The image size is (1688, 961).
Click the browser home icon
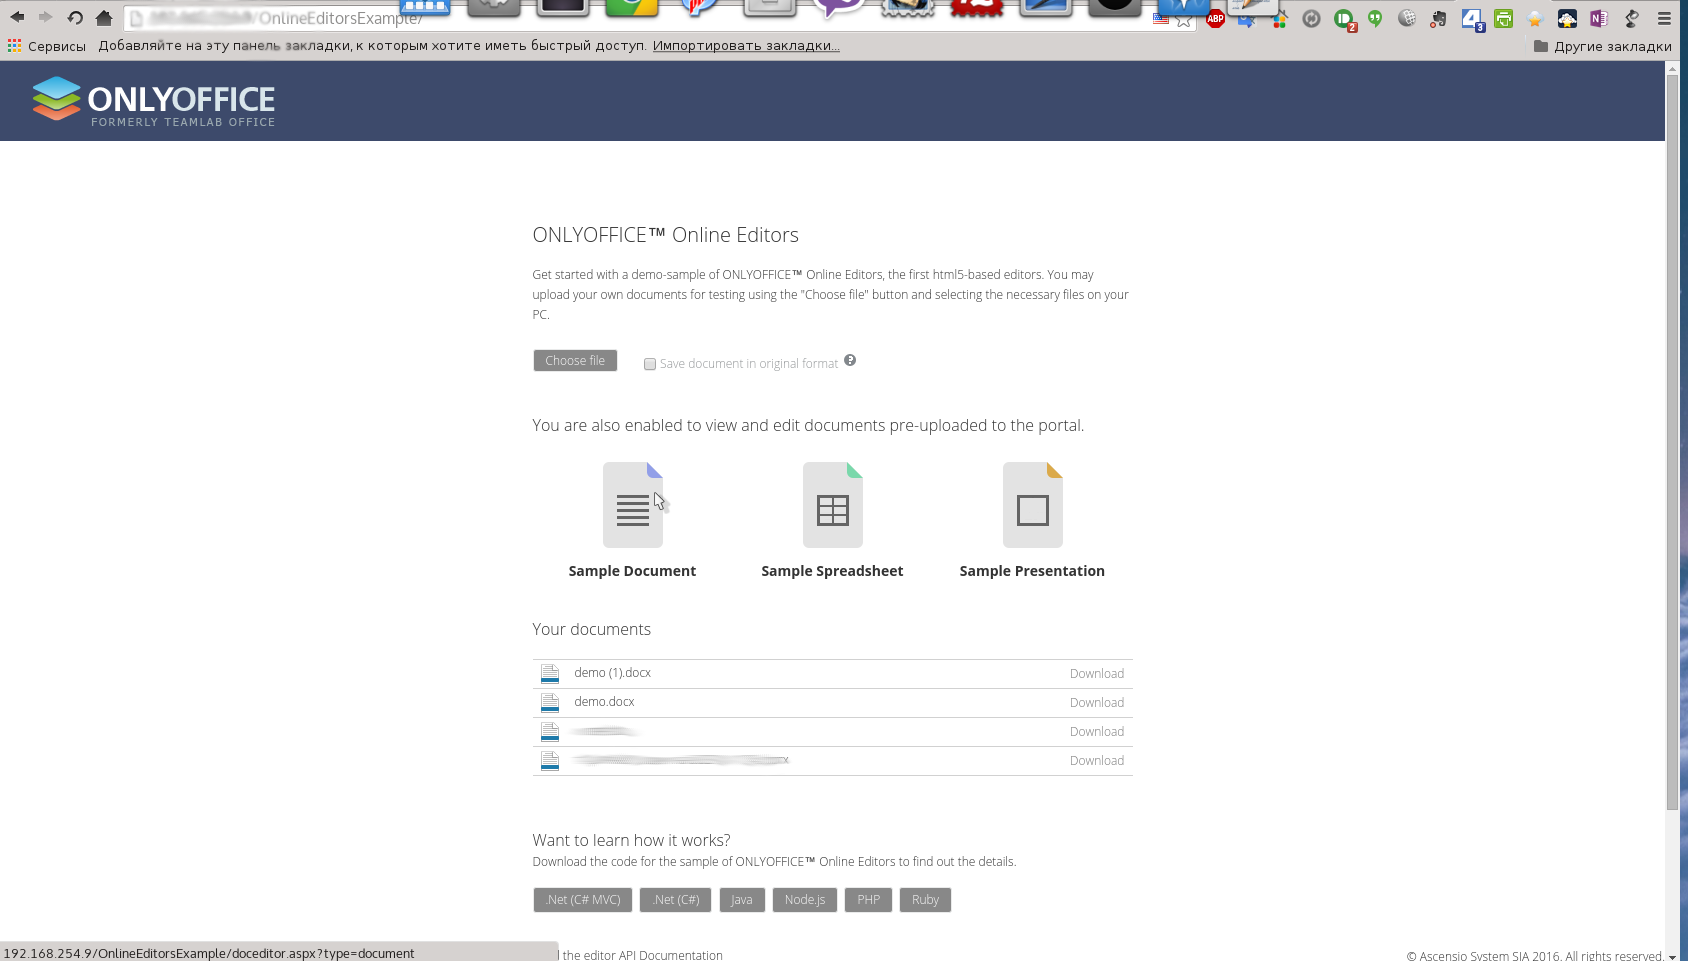pyautogui.click(x=104, y=17)
